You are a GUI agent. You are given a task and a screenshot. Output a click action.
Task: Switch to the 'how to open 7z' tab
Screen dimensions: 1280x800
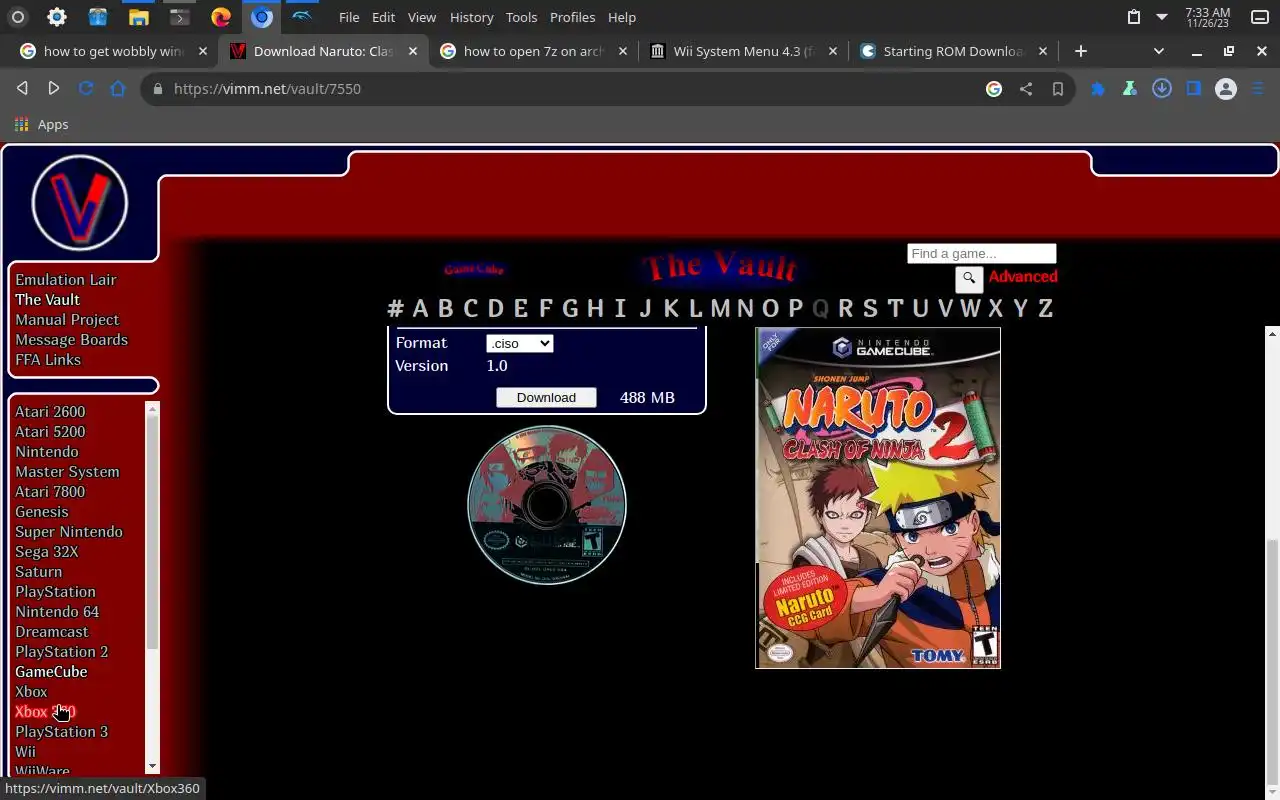point(534,51)
